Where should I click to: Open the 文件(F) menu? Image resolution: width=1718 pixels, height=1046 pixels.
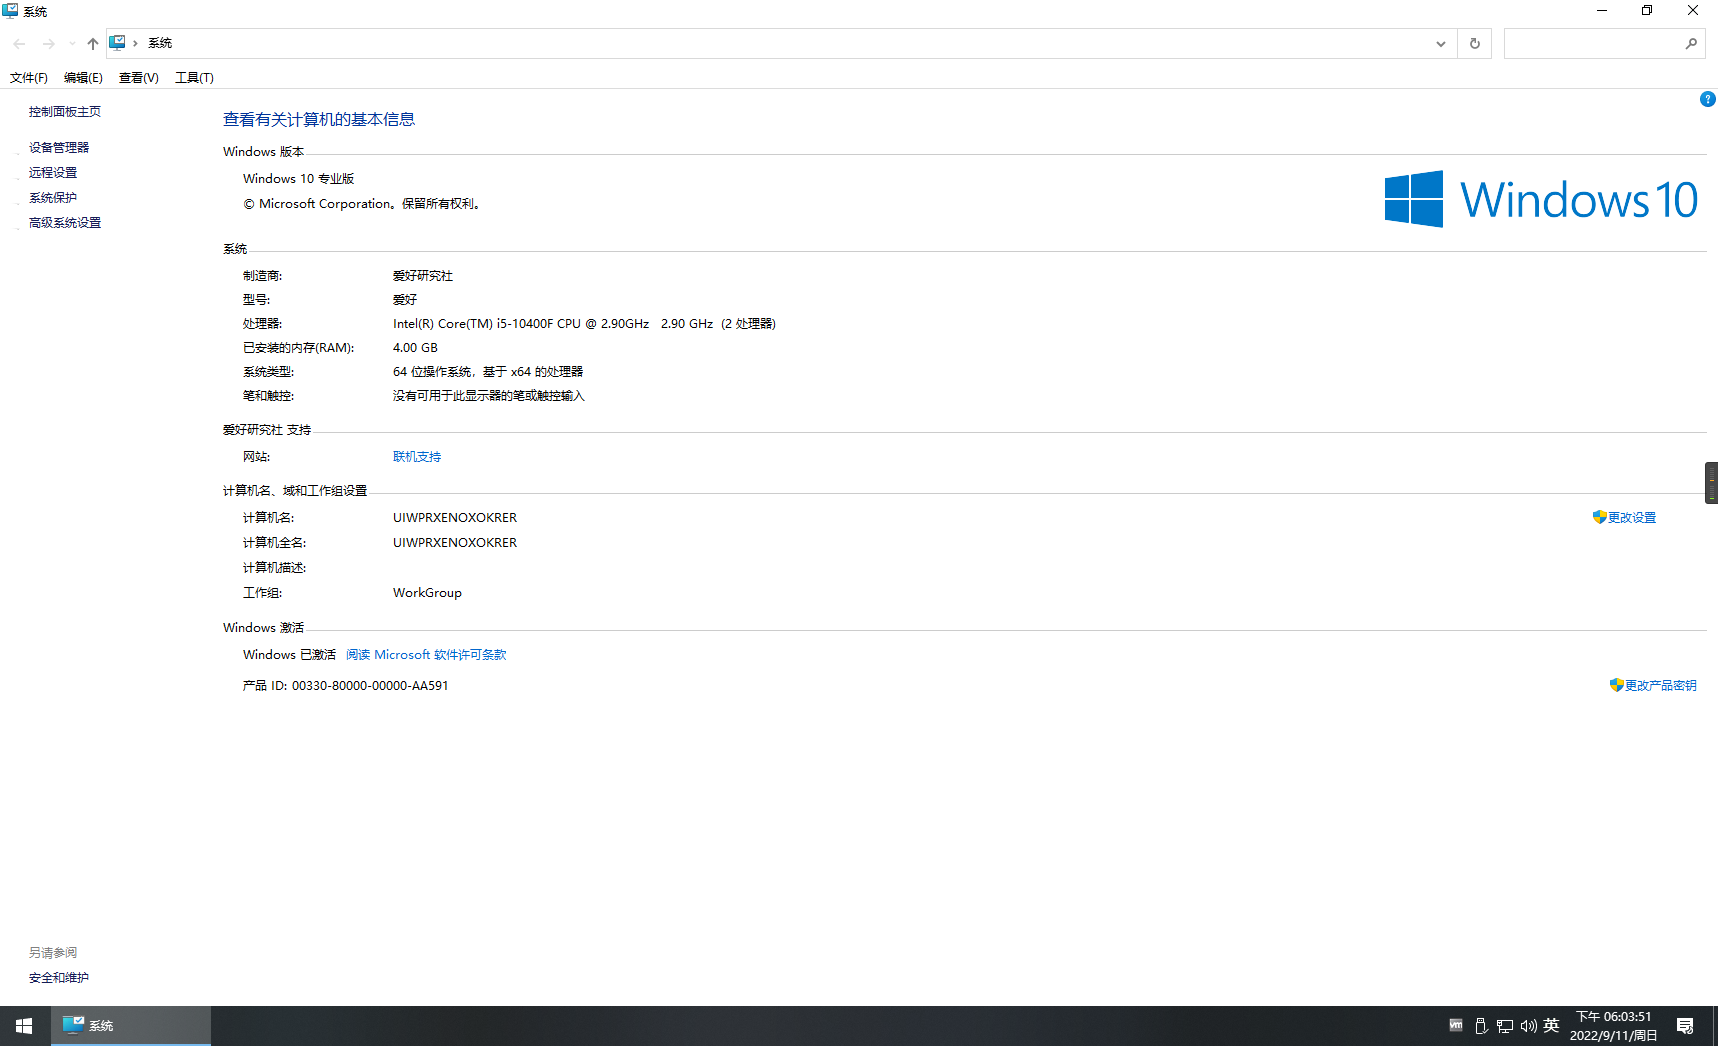(29, 78)
